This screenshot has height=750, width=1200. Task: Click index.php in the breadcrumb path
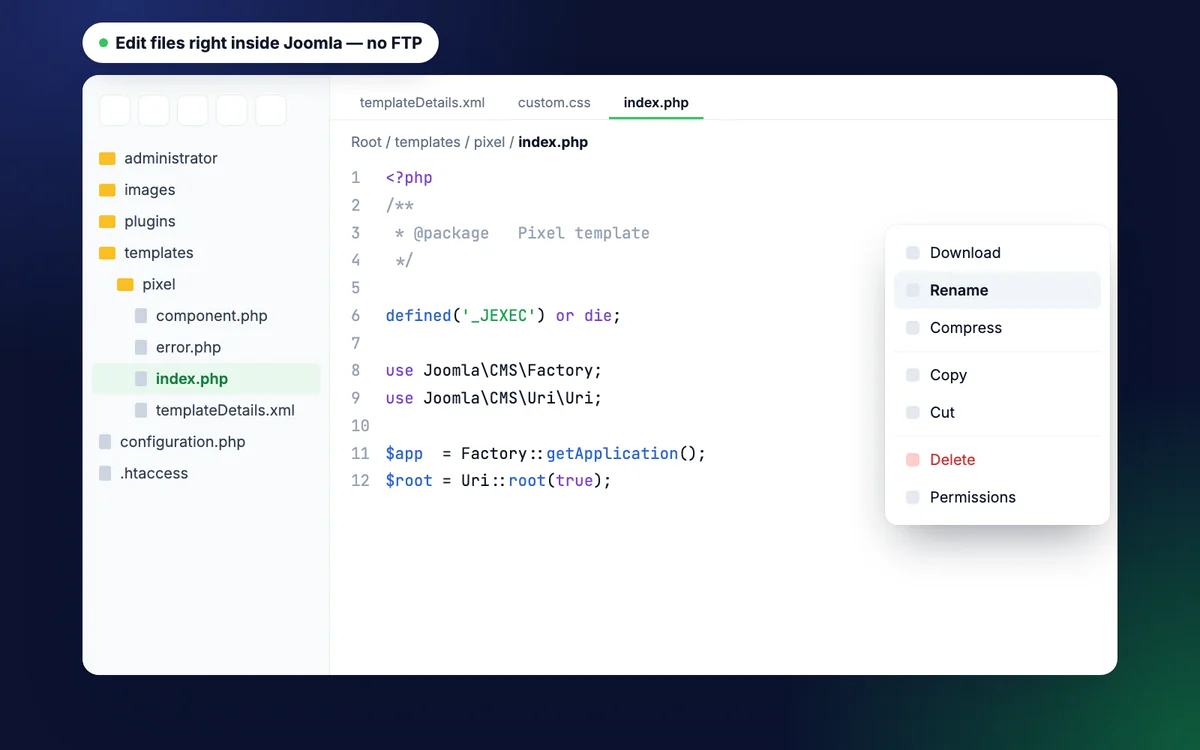pyautogui.click(x=553, y=142)
